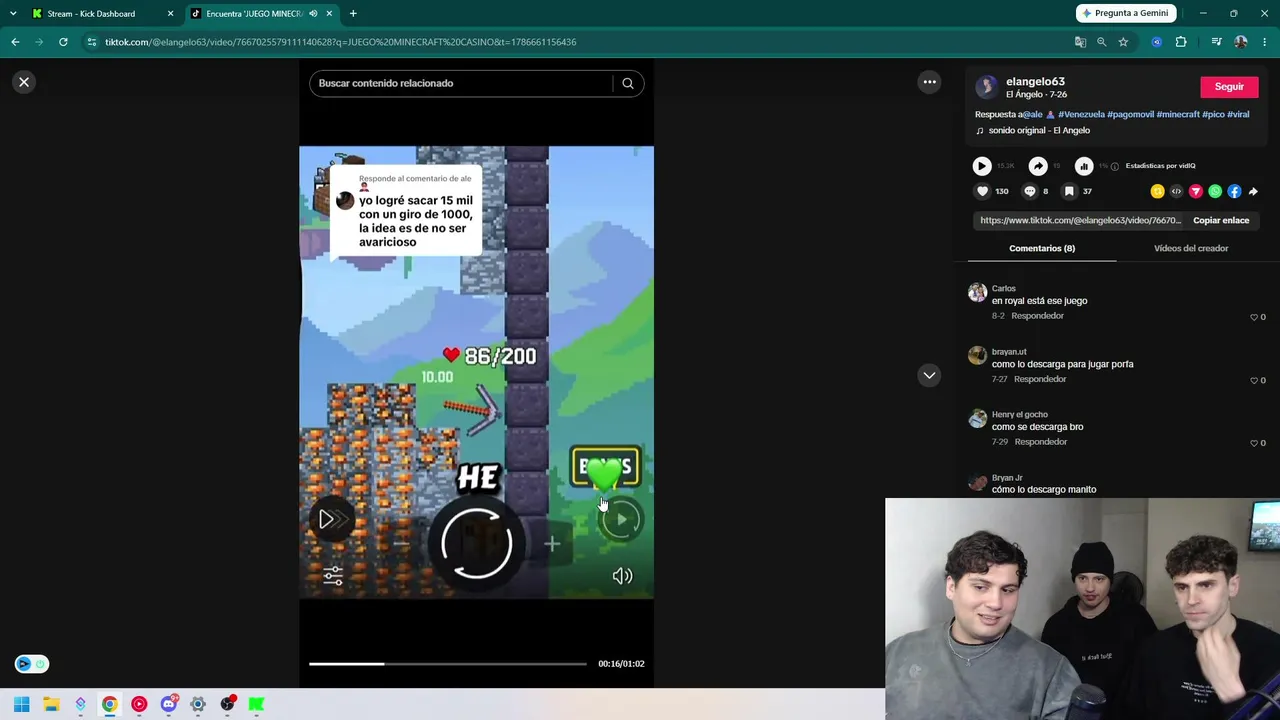Click the search magnifier icon

coord(628,83)
